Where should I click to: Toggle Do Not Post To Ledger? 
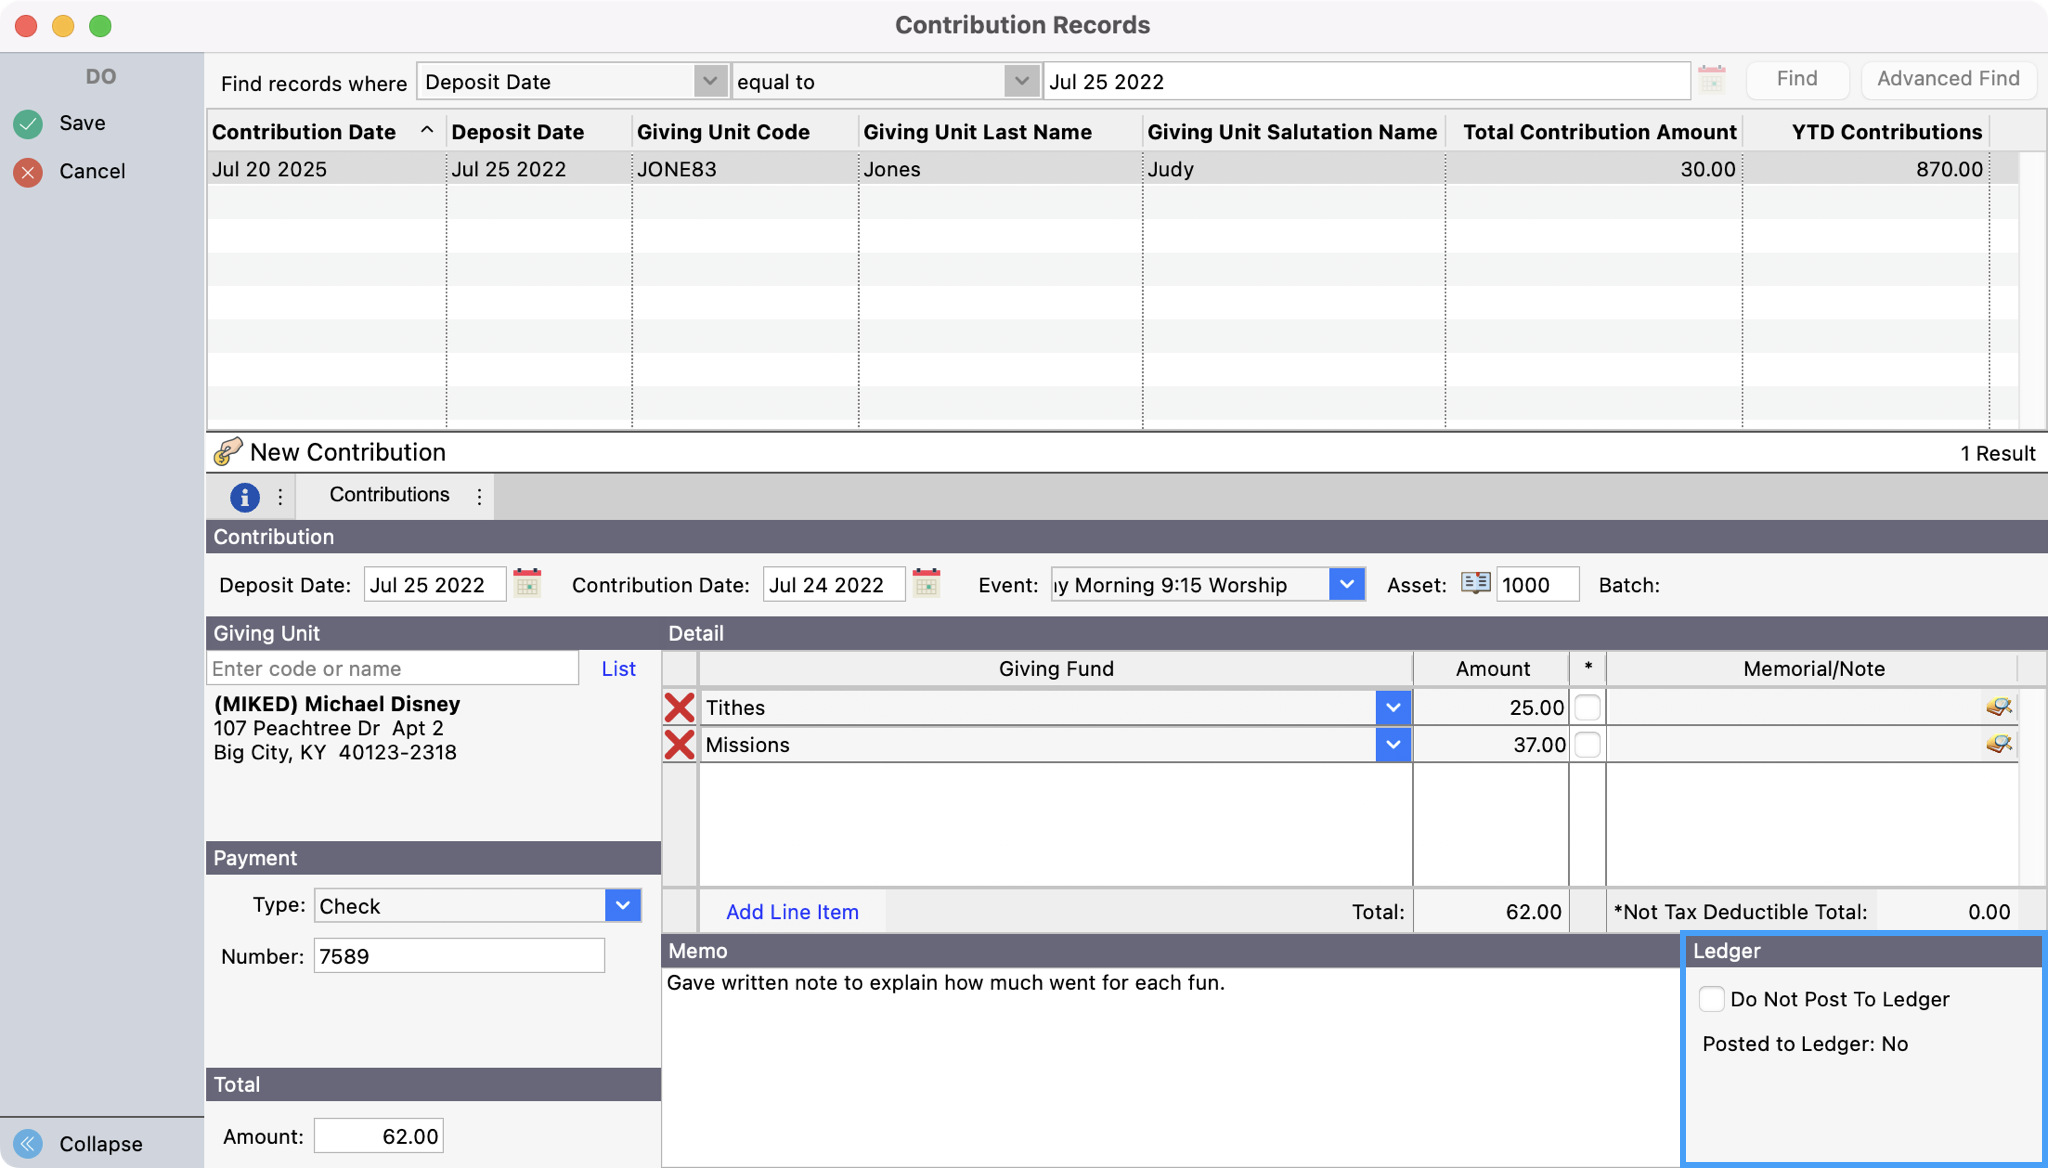1711,998
